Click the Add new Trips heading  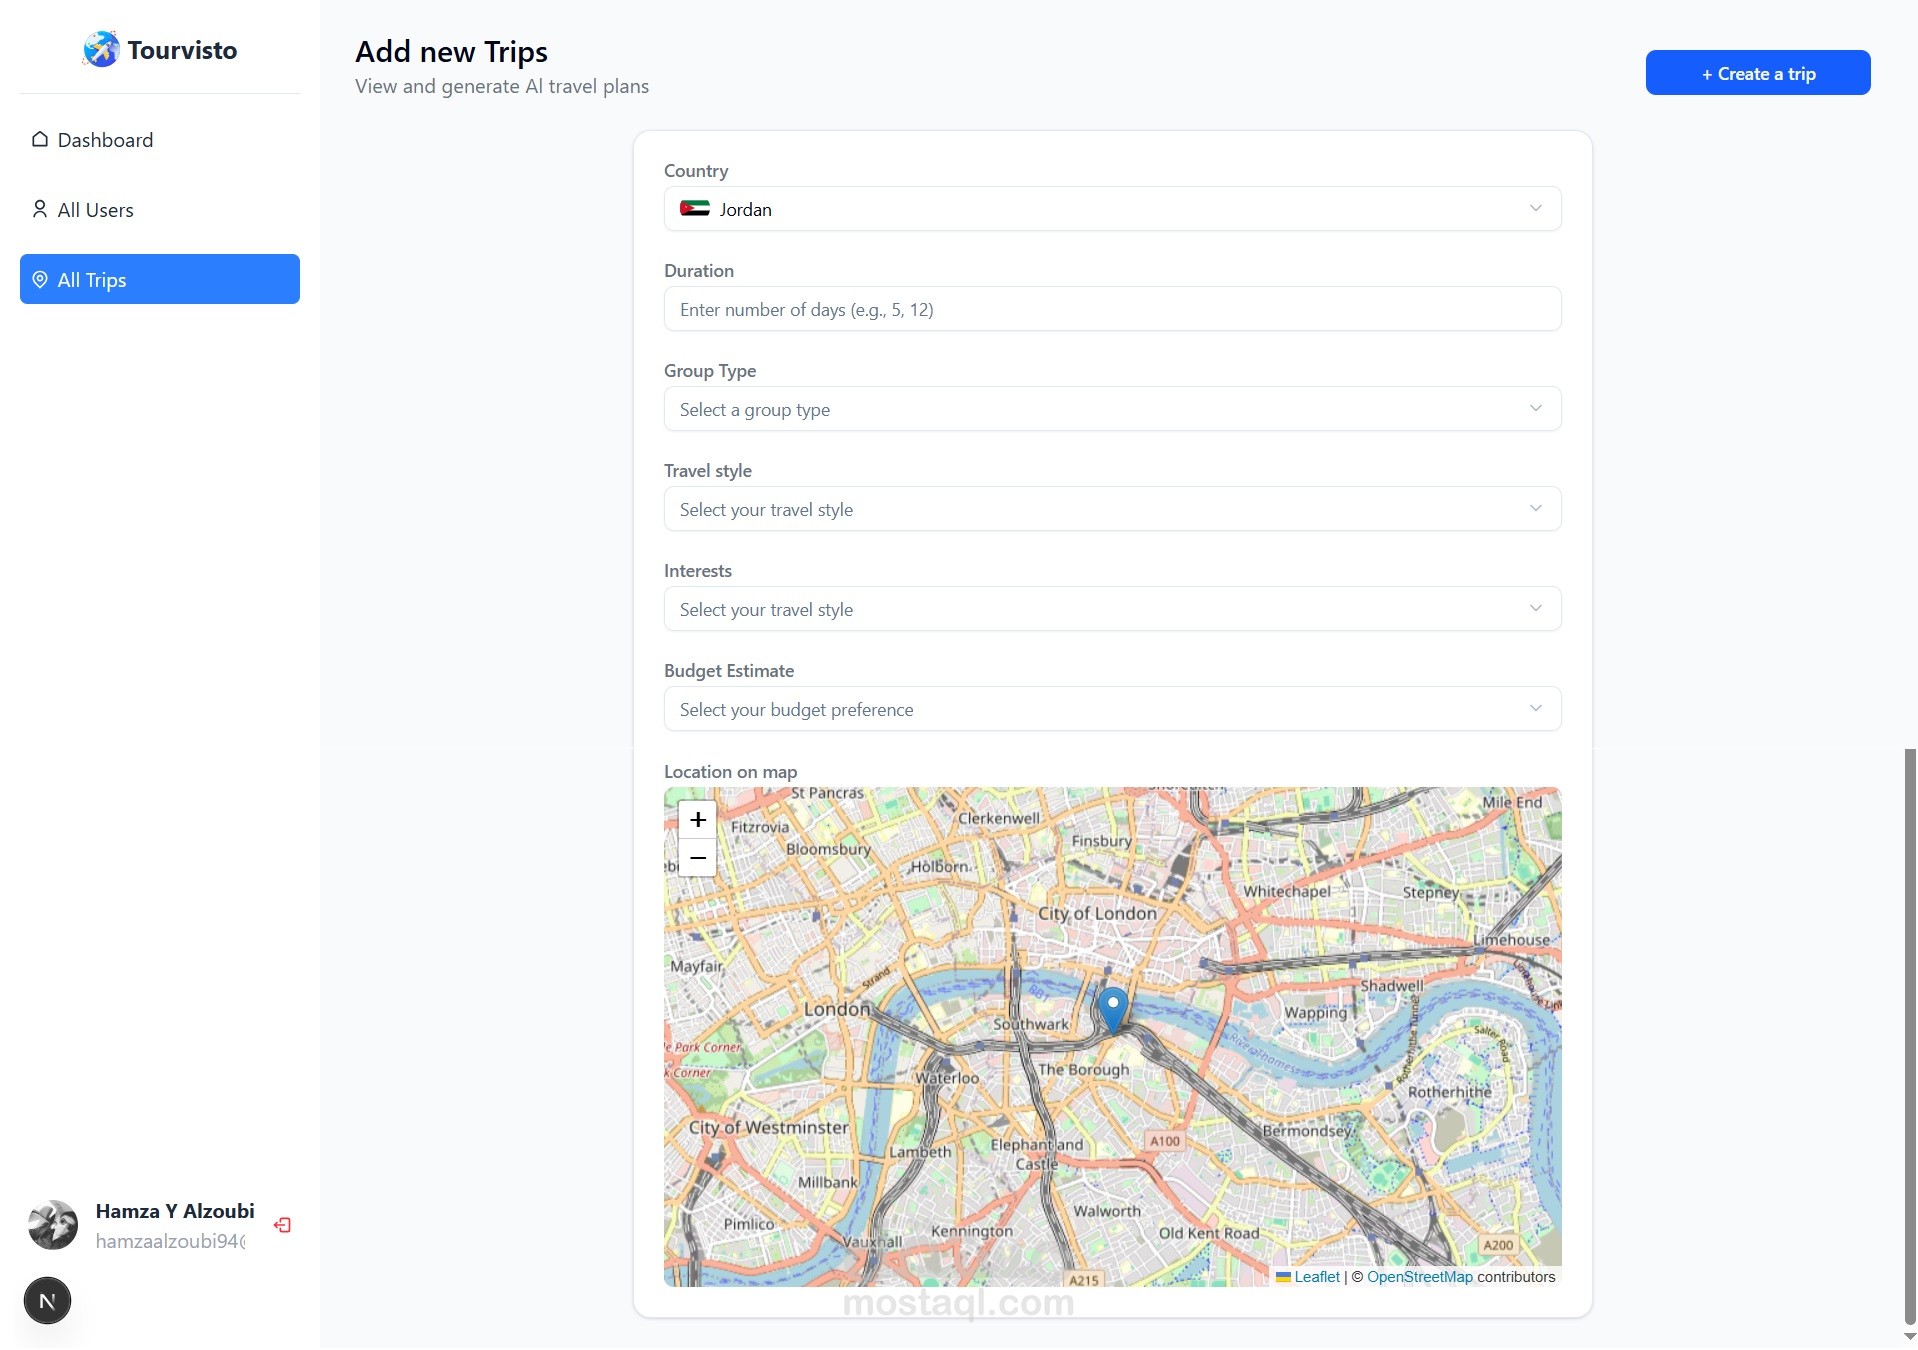click(x=451, y=51)
